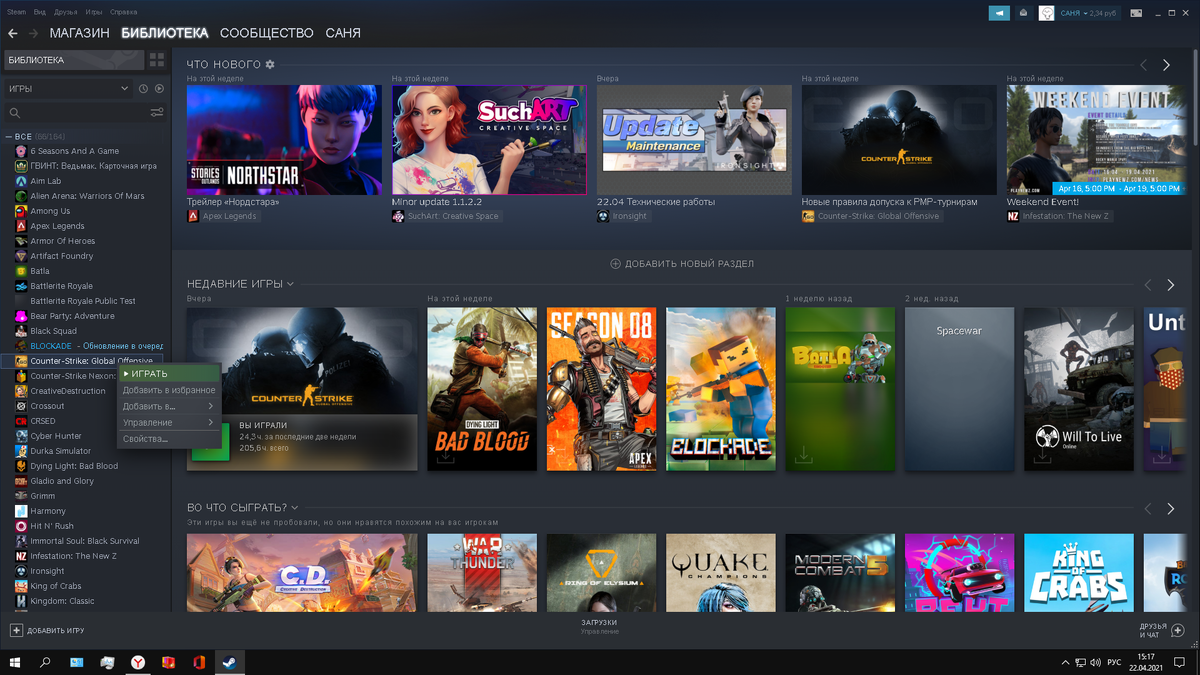The height and width of the screenshot is (675, 1200).
Task: Go to СООБЩЕСТВО tab
Action: (x=267, y=33)
